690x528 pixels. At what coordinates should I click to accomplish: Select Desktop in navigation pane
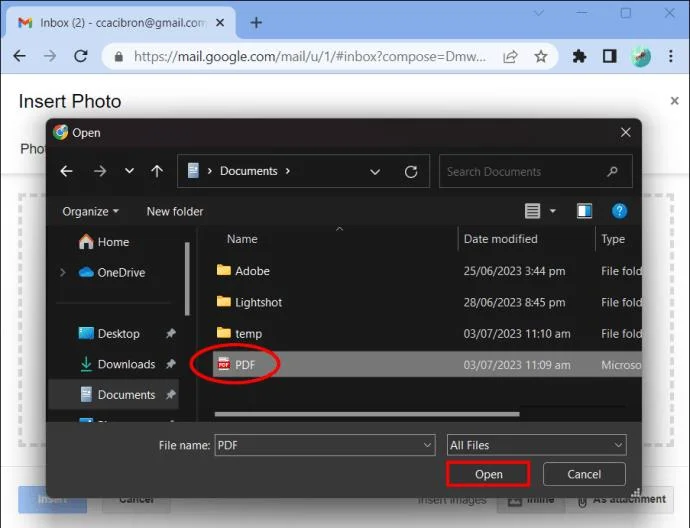(x=109, y=334)
